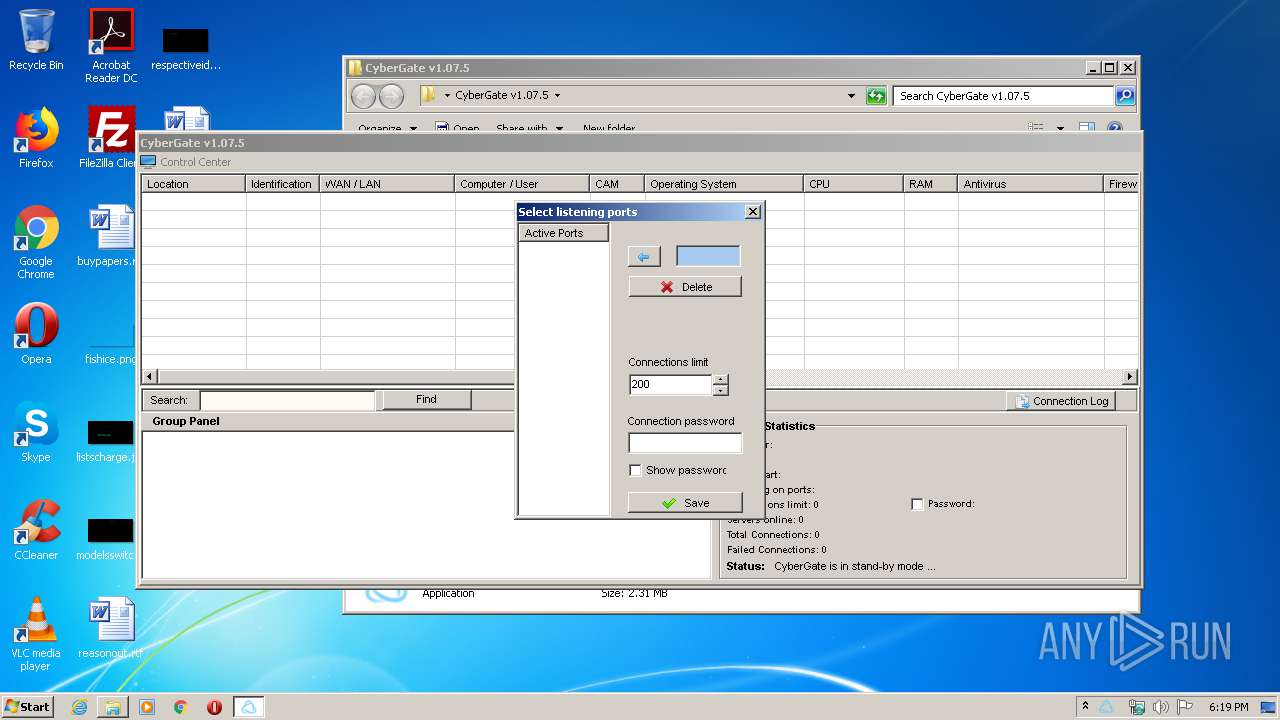Click the CyberGate Search input field
Screen dimensions: 1280x720
pos(287,400)
